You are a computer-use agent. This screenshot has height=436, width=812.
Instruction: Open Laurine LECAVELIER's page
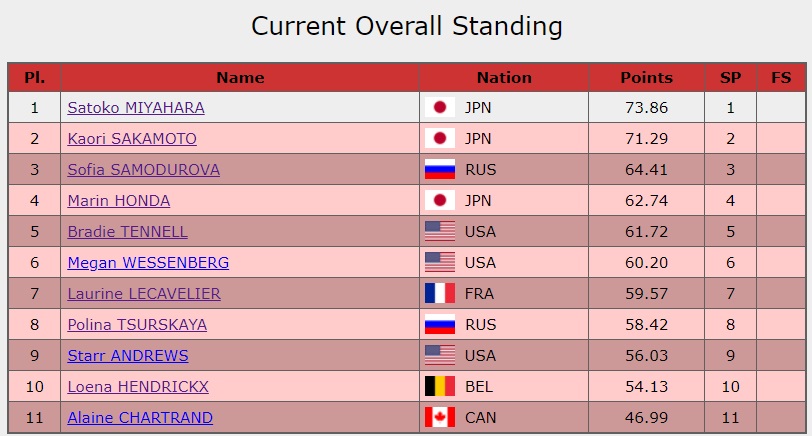tap(144, 294)
